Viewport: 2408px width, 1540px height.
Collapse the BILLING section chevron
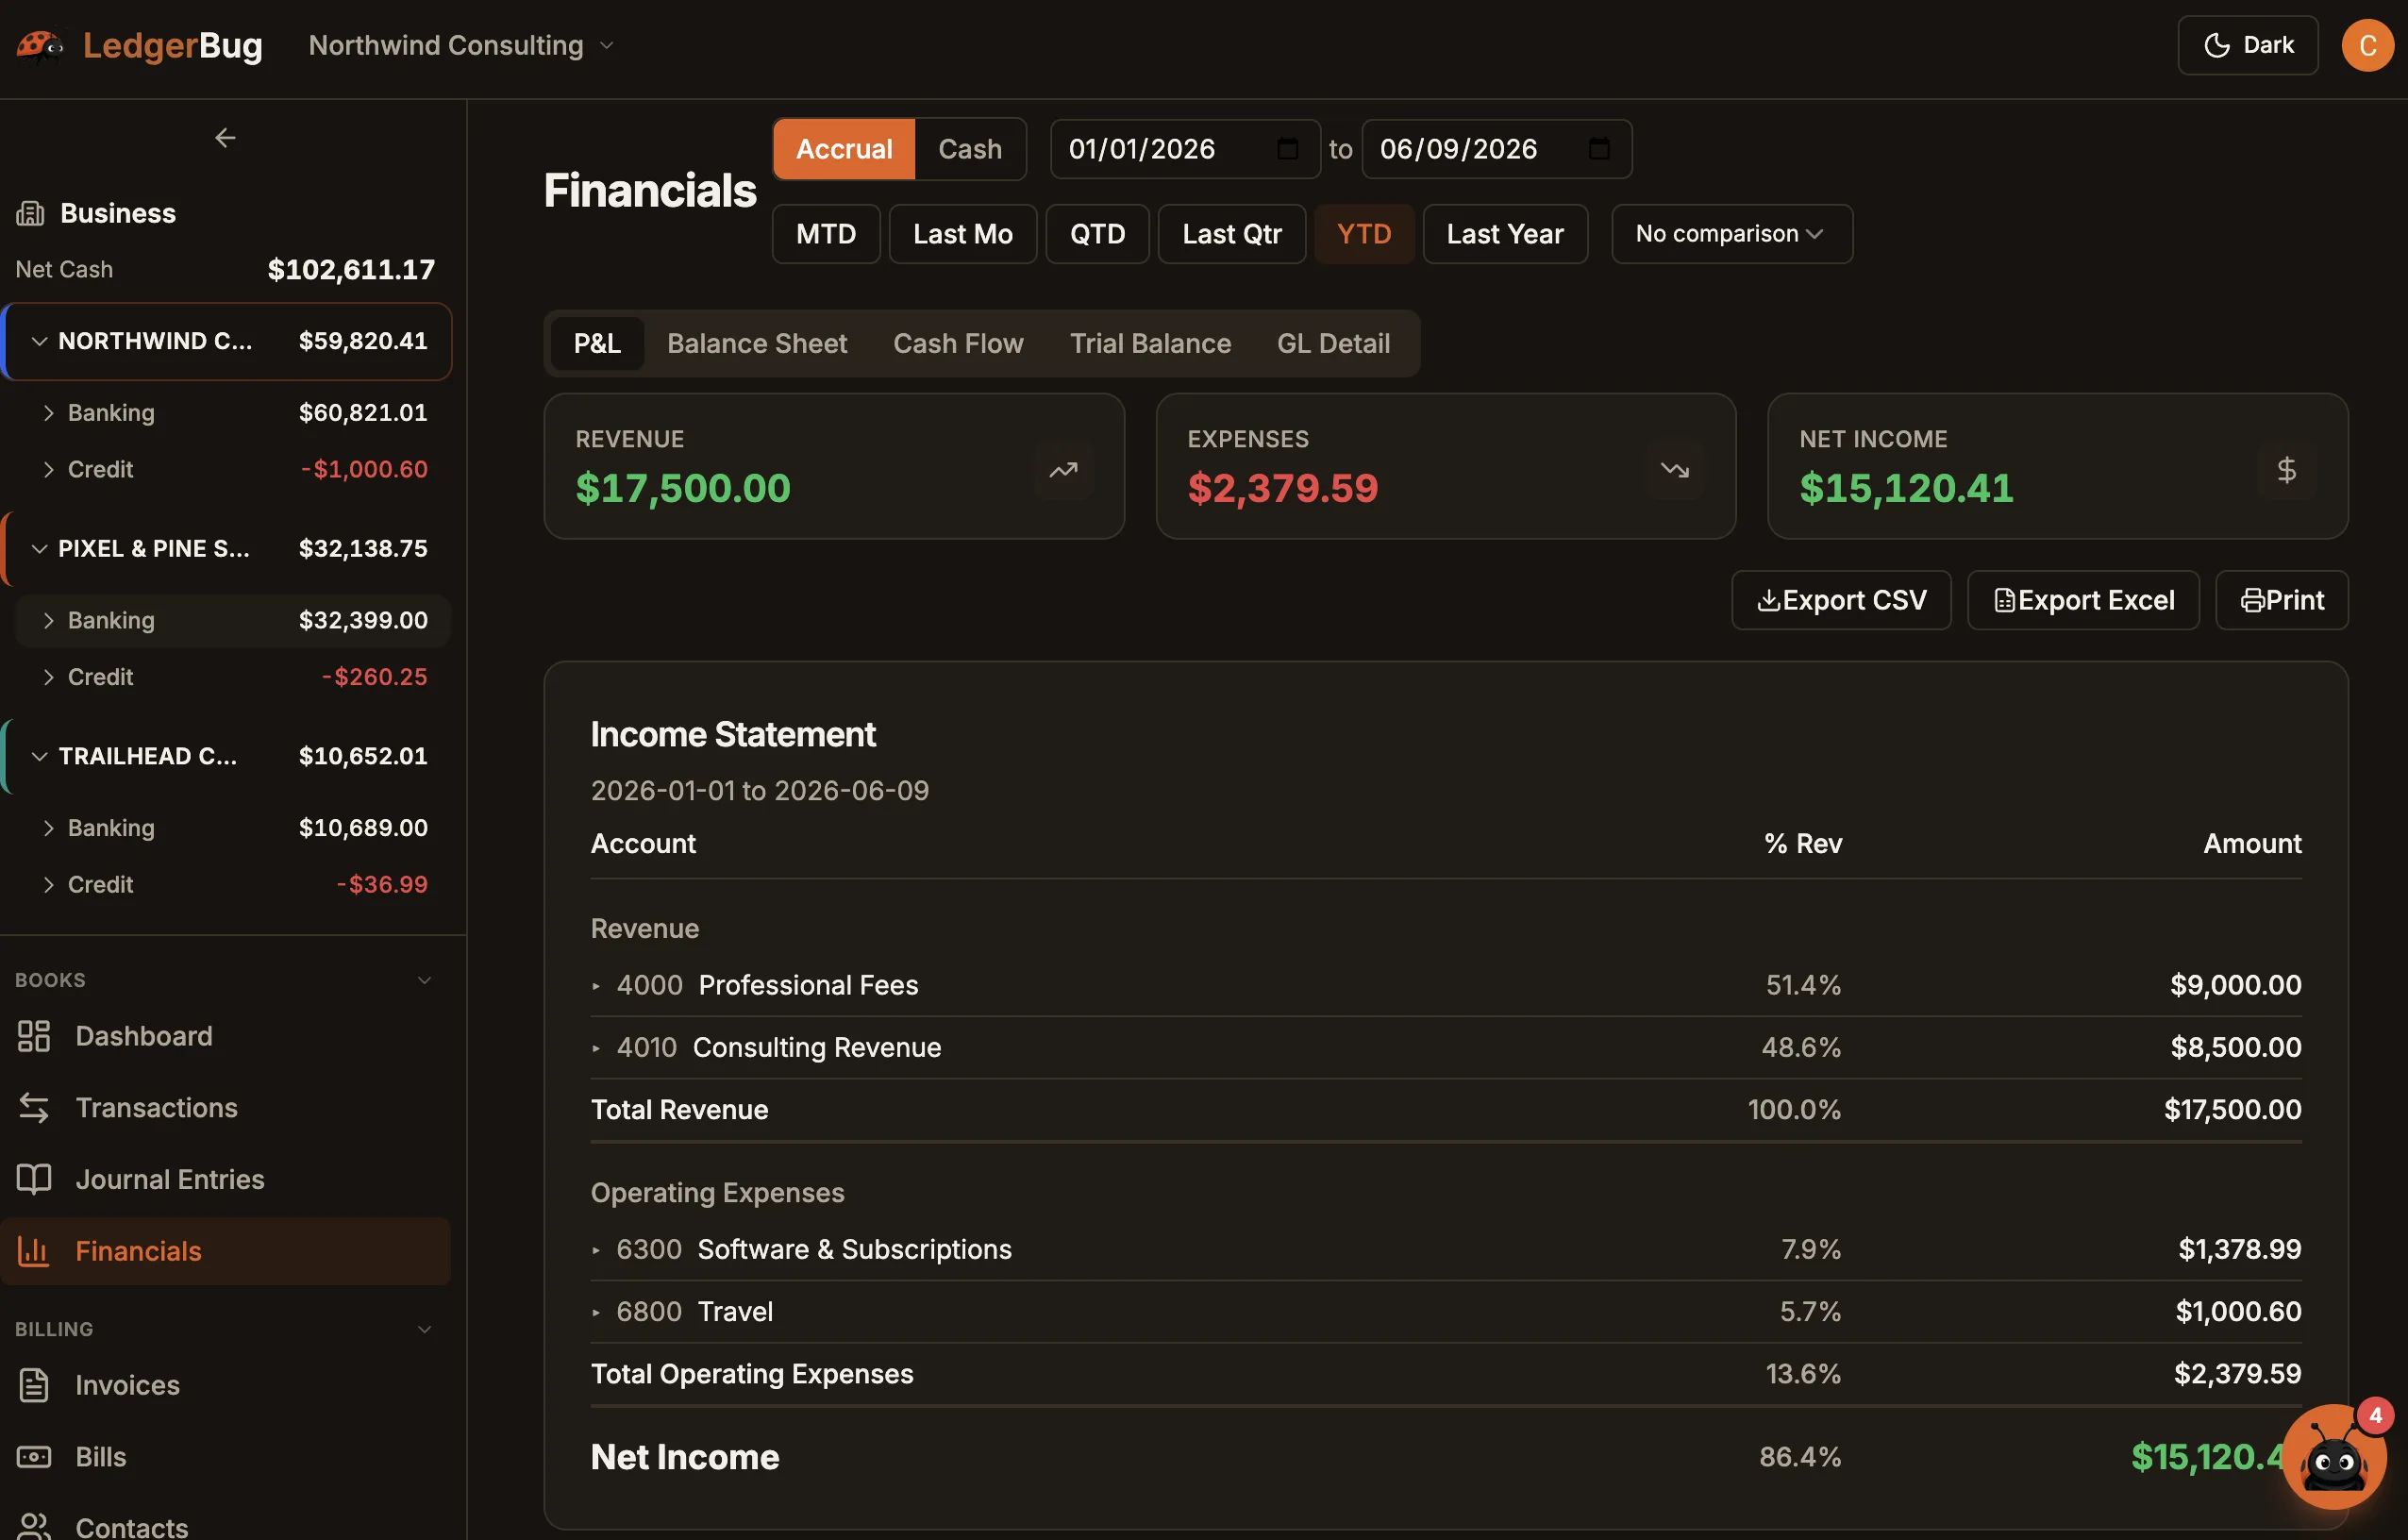click(424, 1329)
